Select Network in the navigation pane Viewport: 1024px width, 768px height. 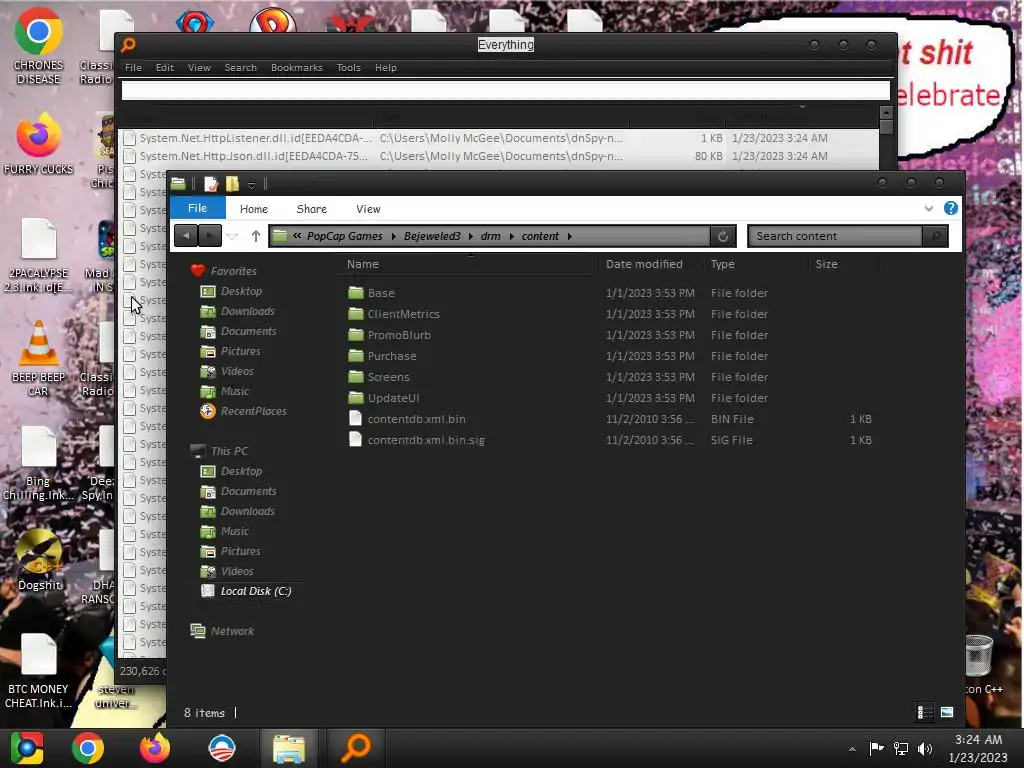point(232,631)
